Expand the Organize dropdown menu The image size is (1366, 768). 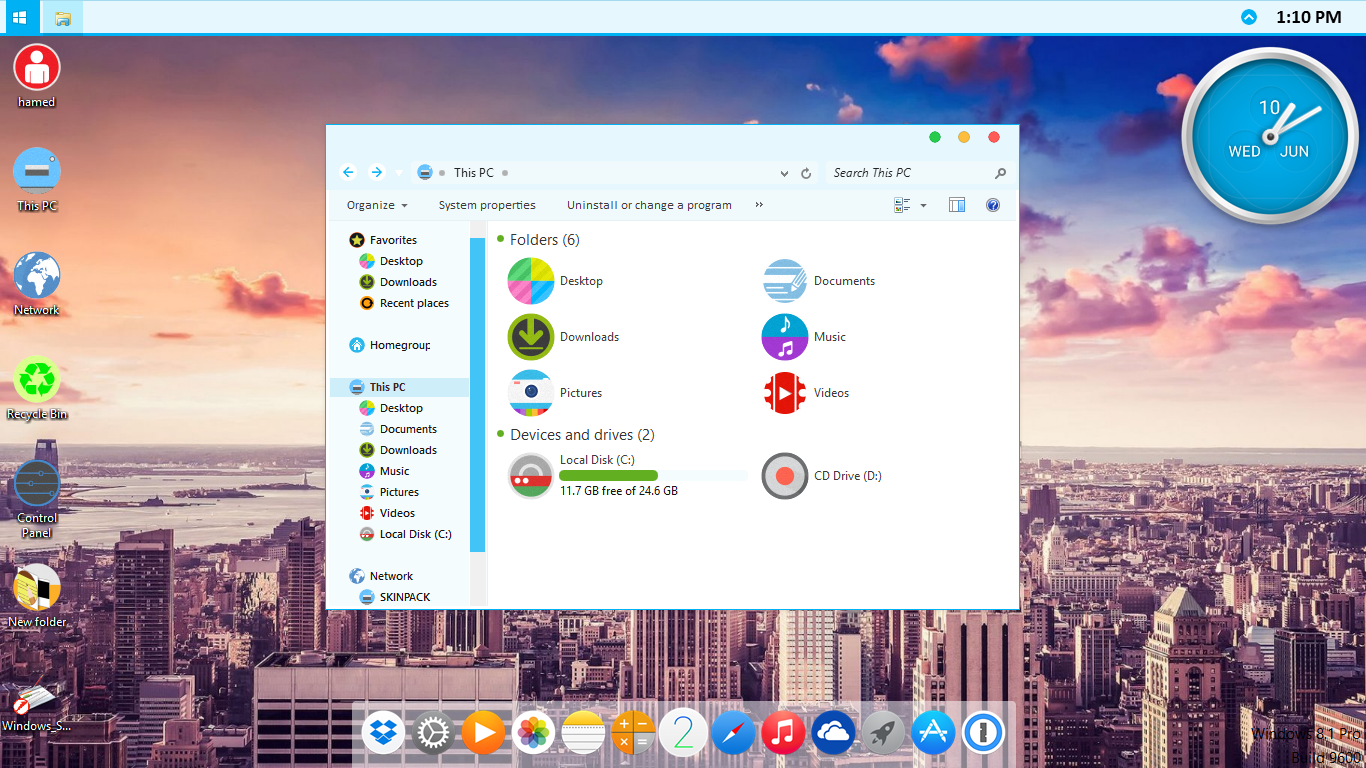click(x=377, y=205)
